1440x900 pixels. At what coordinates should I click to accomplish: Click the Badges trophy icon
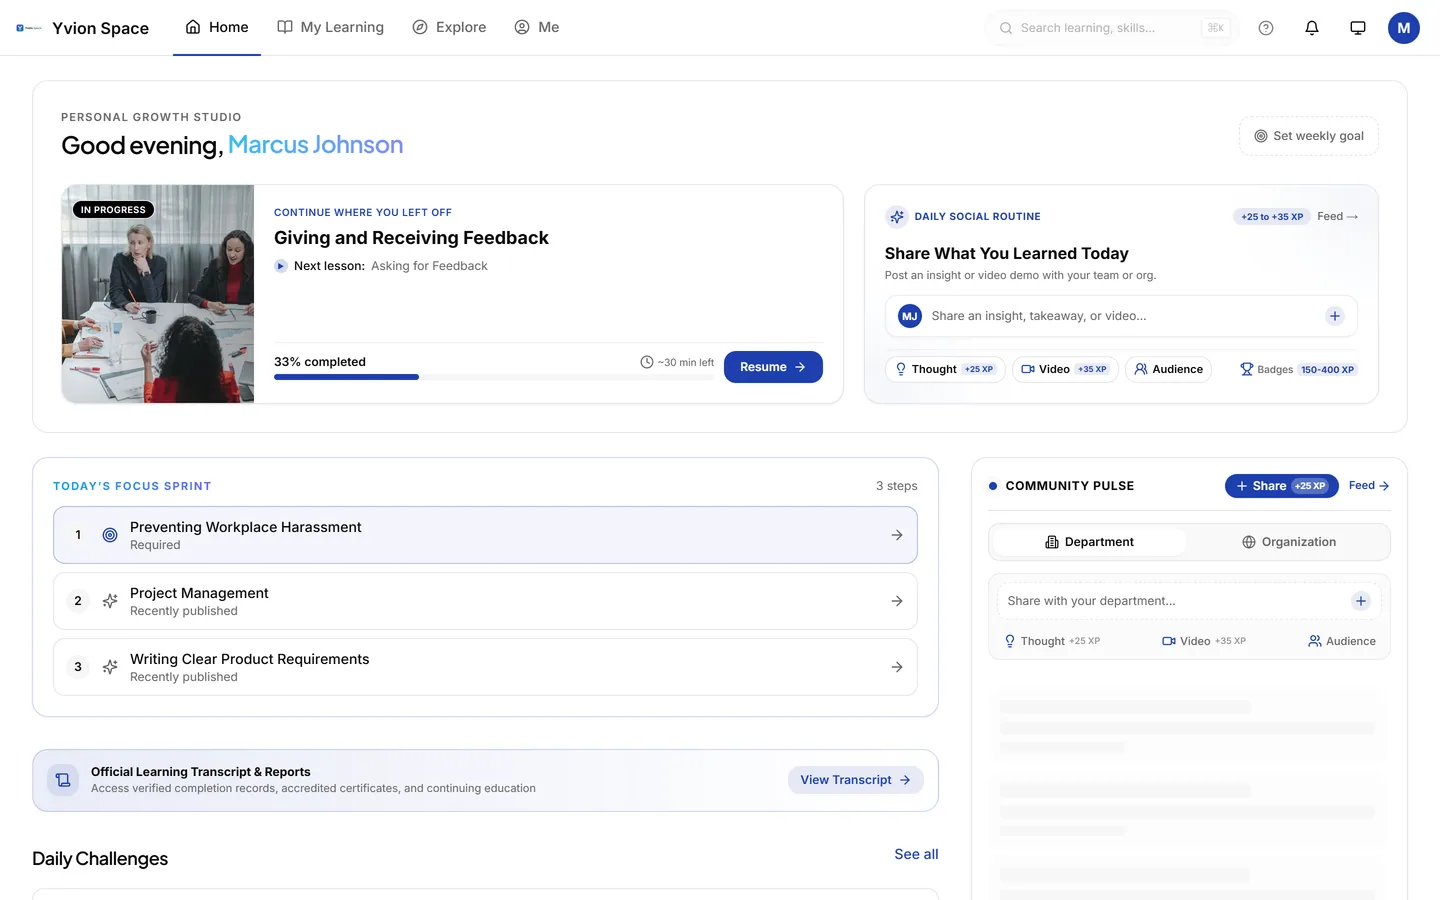(x=1246, y=369)
